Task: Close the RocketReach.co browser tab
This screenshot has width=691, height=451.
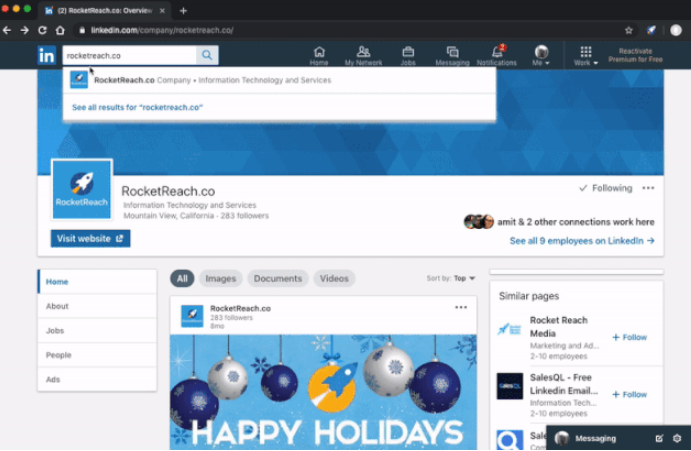Action: click(162, 11)
